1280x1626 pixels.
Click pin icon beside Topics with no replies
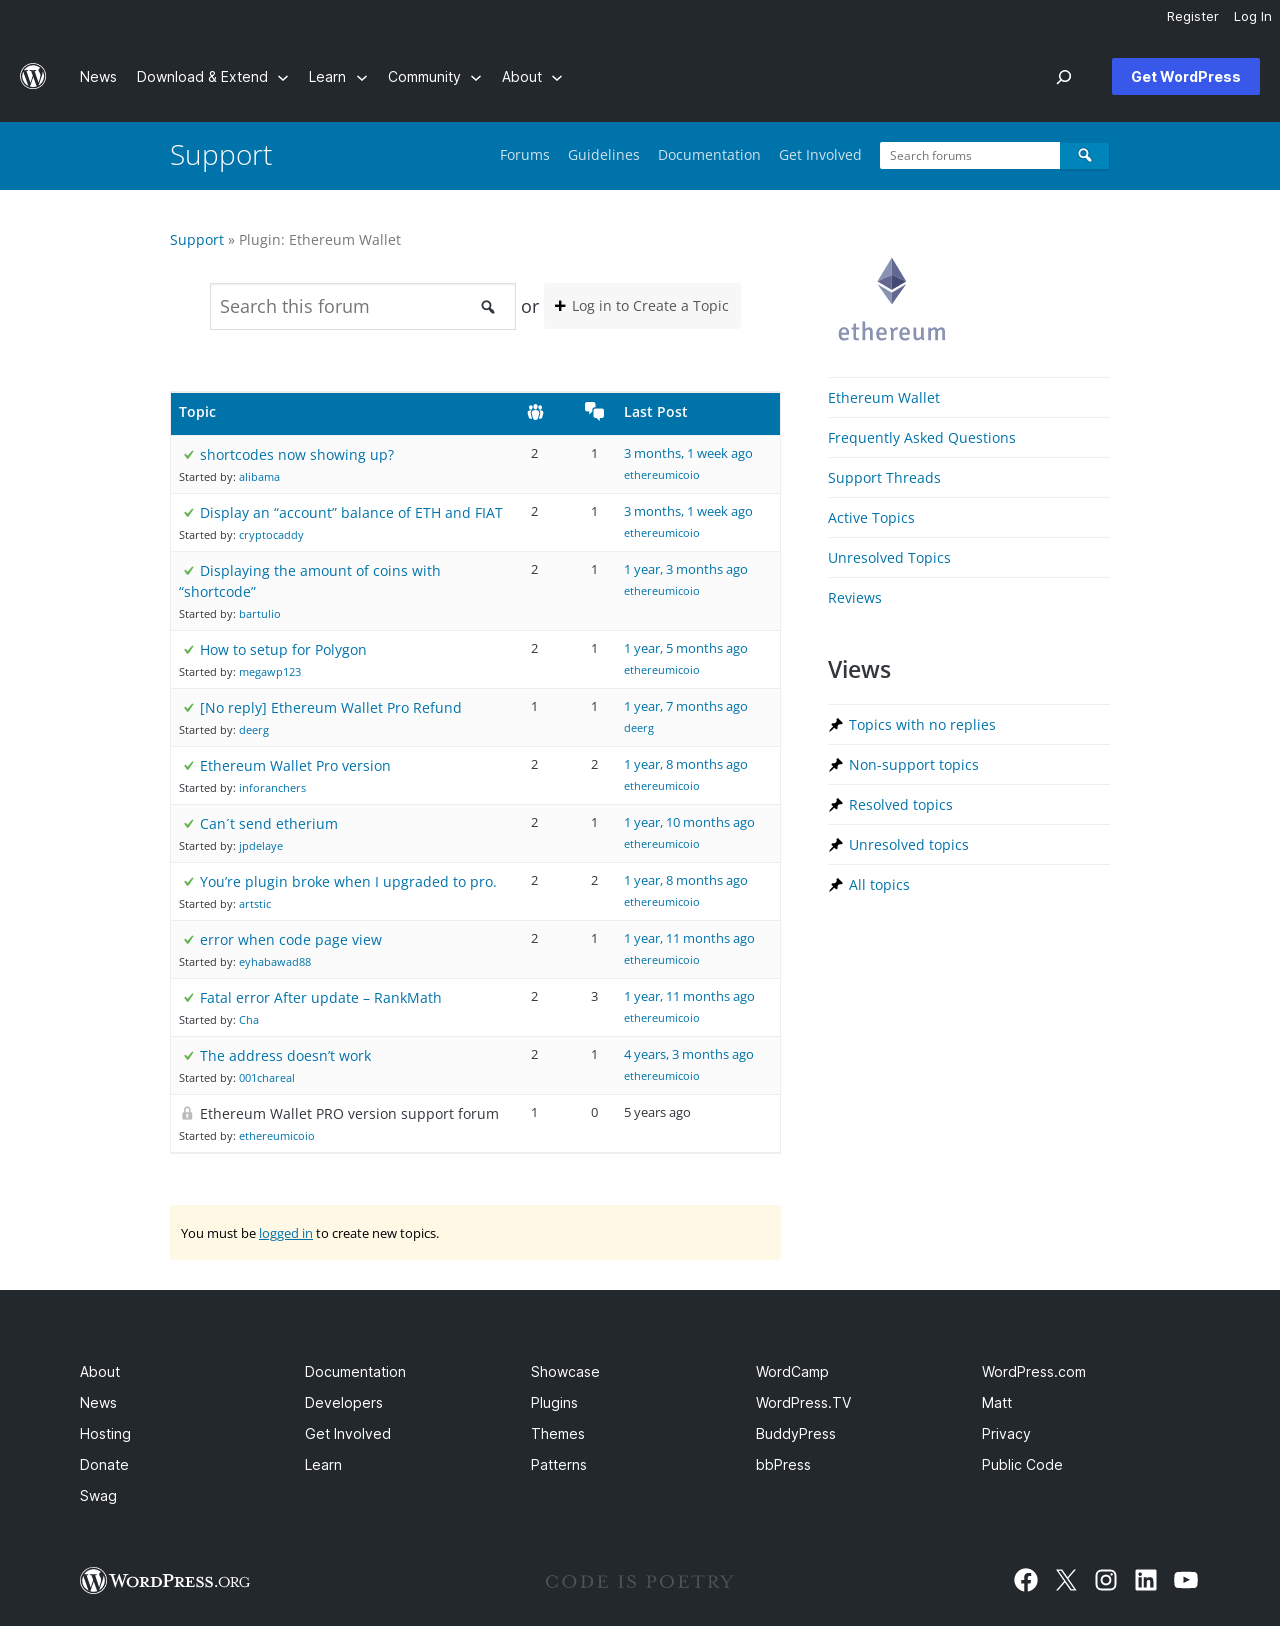tap(836, 725)
